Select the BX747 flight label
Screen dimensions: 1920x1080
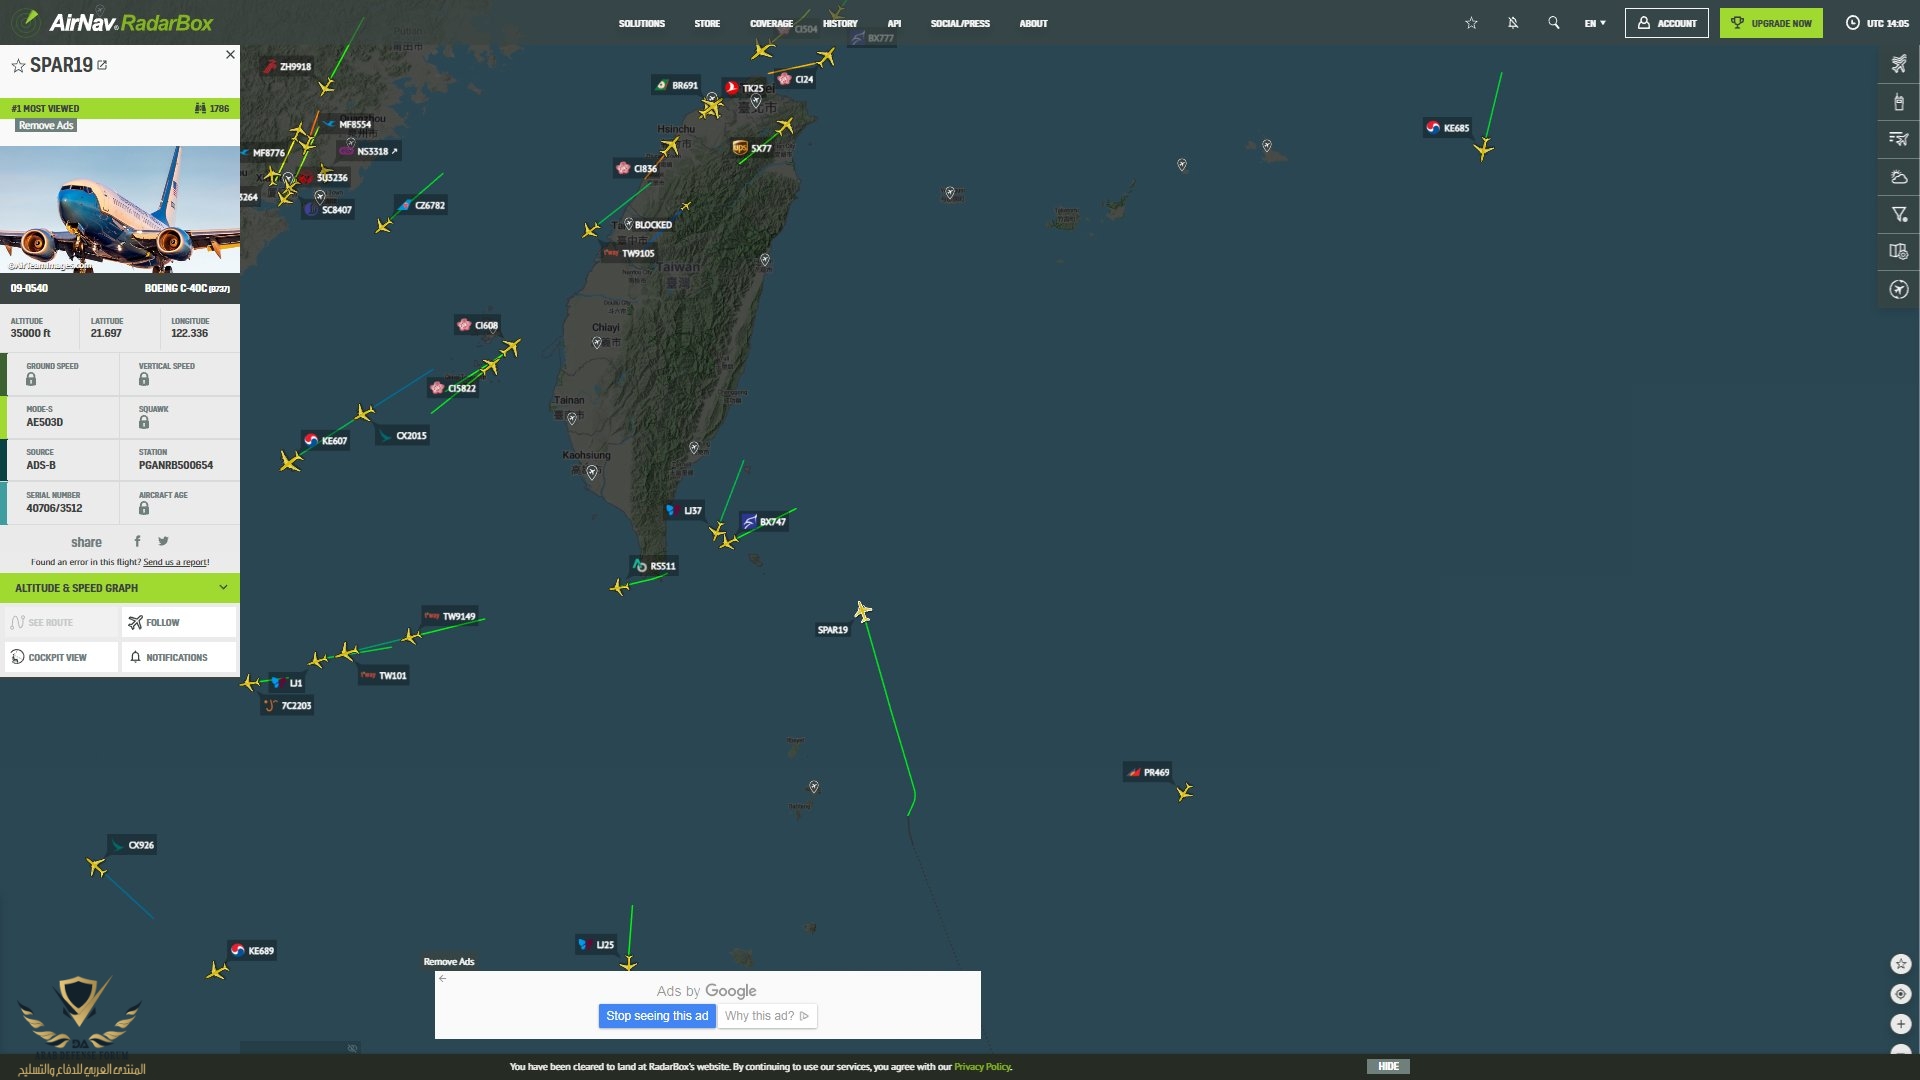(x=765, y=522)
